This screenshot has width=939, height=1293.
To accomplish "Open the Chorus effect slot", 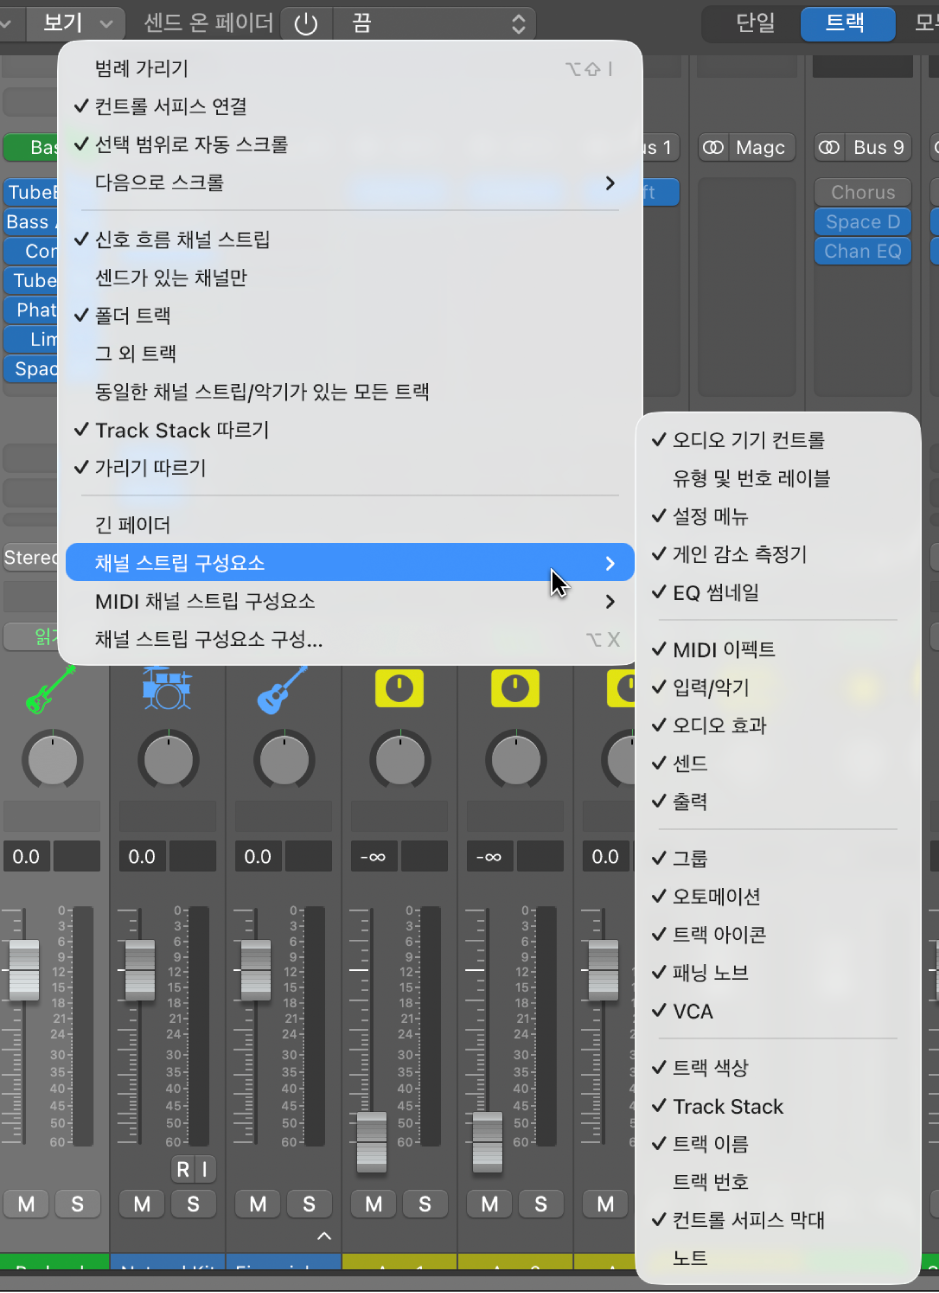I will pos(863,192).
